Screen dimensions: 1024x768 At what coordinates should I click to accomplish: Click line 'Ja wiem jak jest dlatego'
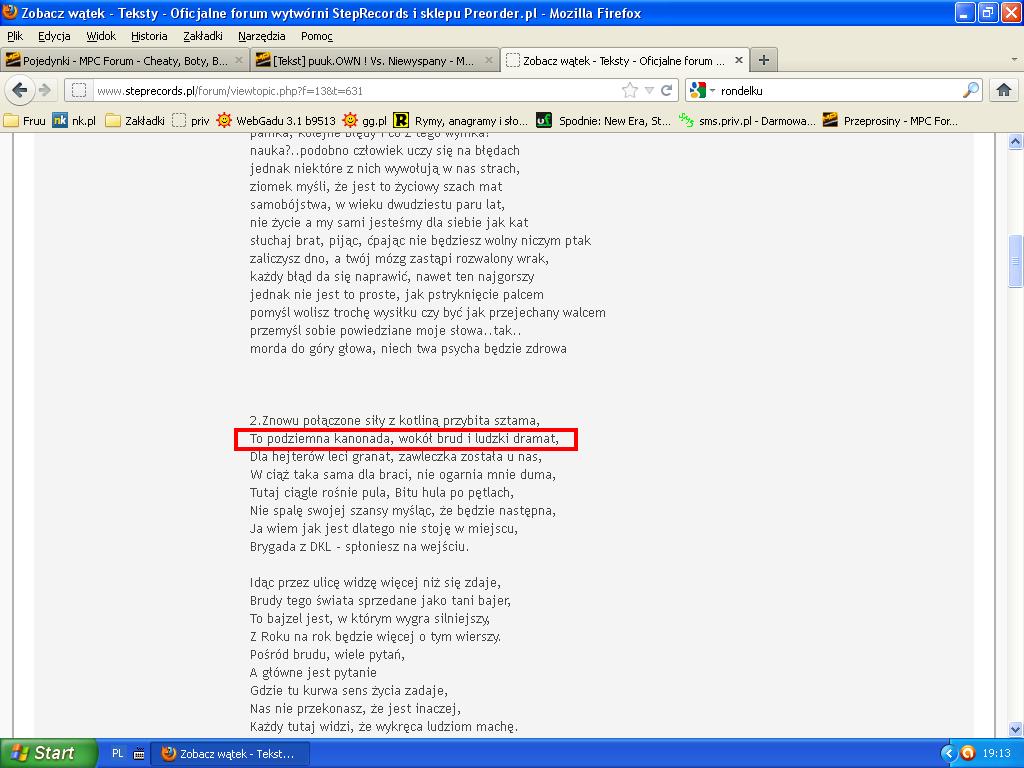click(384, 528)
